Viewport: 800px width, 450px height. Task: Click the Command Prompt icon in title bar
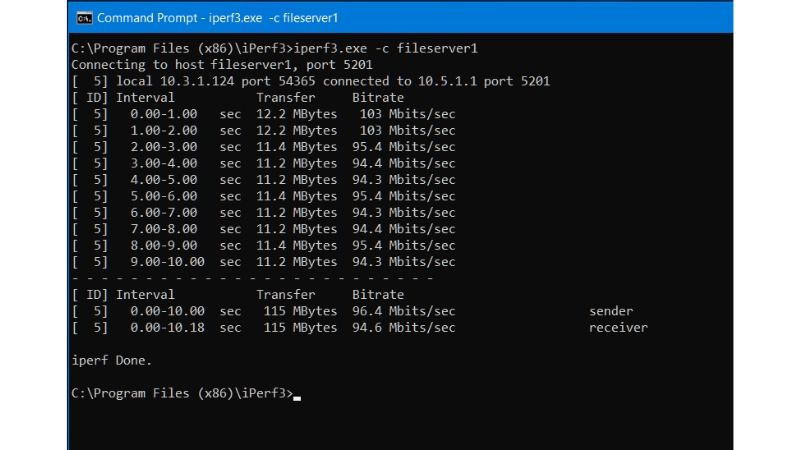tap(84, 18)
